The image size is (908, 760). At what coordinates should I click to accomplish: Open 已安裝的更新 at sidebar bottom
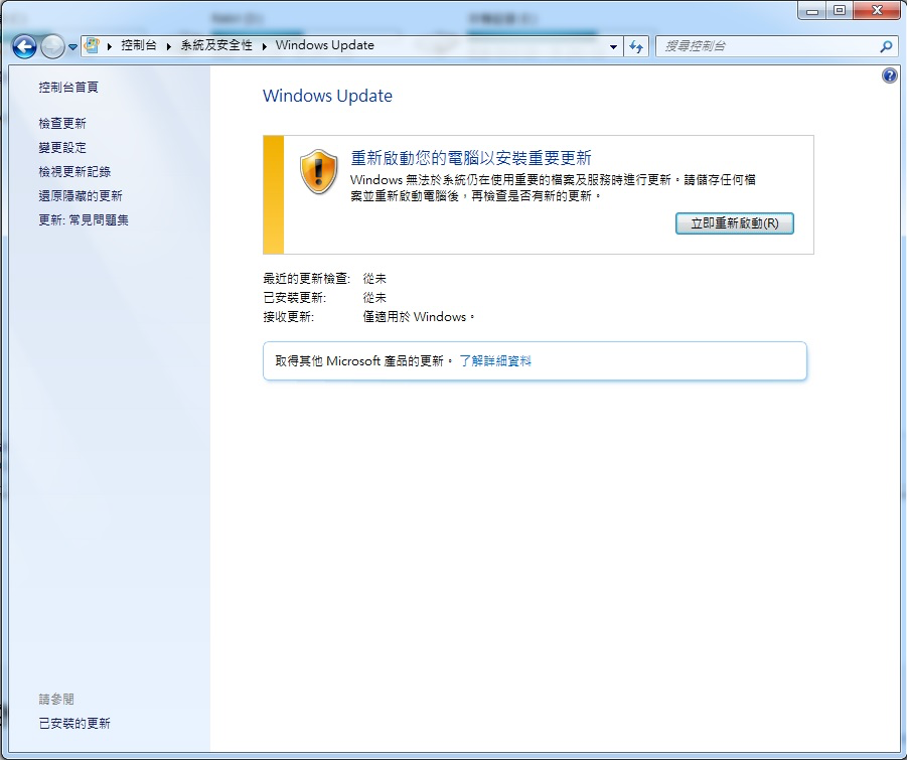tap(74, 724)
